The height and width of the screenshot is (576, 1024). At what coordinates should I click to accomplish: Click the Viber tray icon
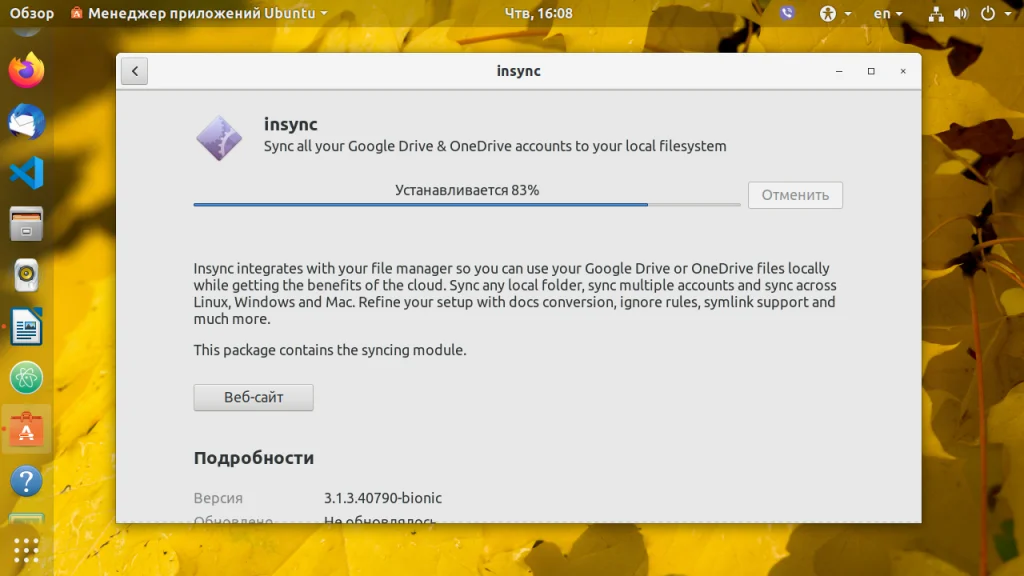click(x=787, y=14)
